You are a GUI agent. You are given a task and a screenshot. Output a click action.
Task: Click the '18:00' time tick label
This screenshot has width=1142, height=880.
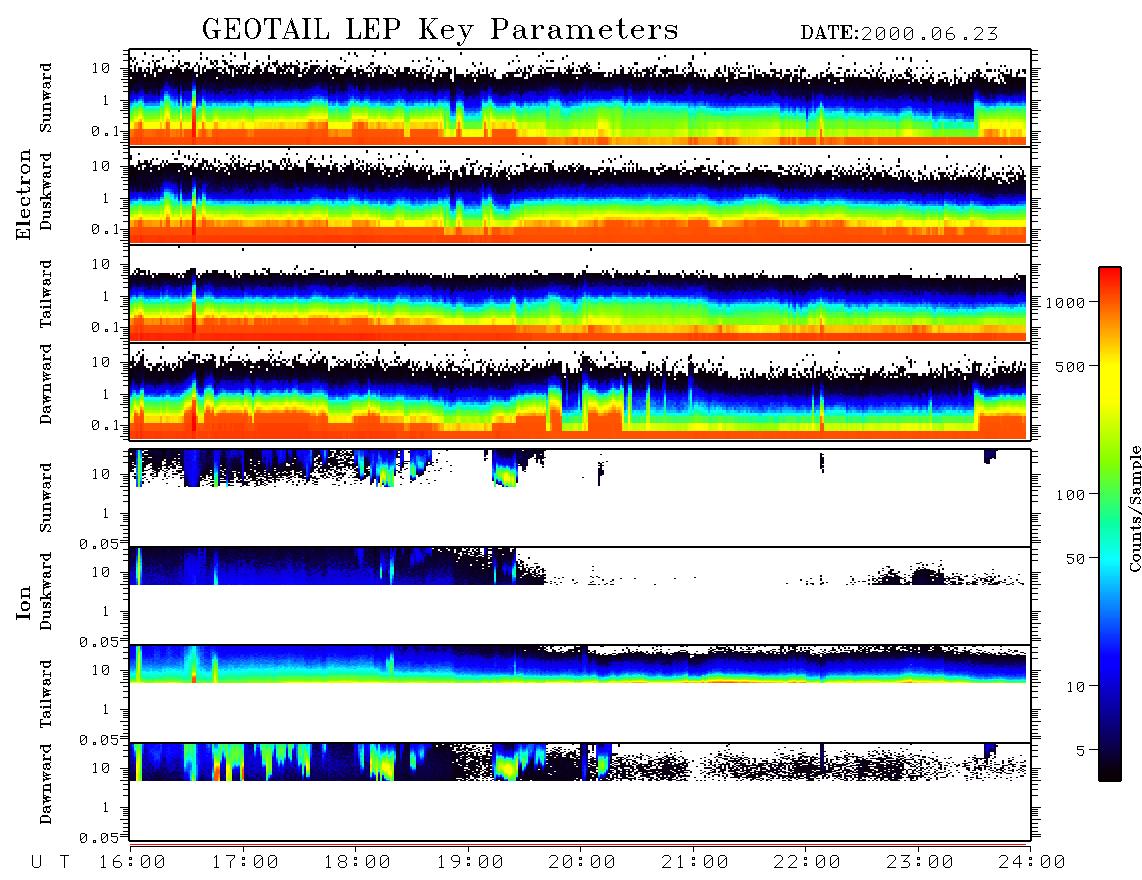(x=357, y=862)
